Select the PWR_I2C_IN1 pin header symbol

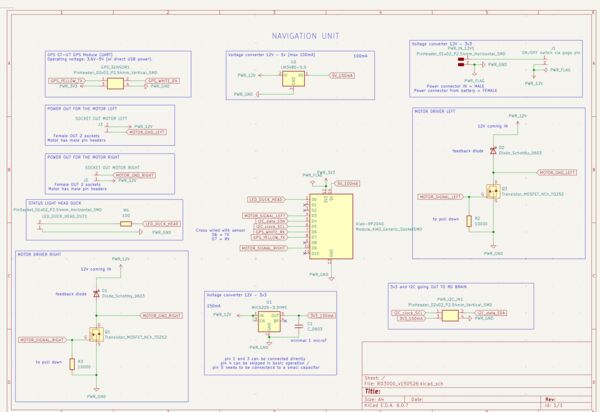coord(450,316)
